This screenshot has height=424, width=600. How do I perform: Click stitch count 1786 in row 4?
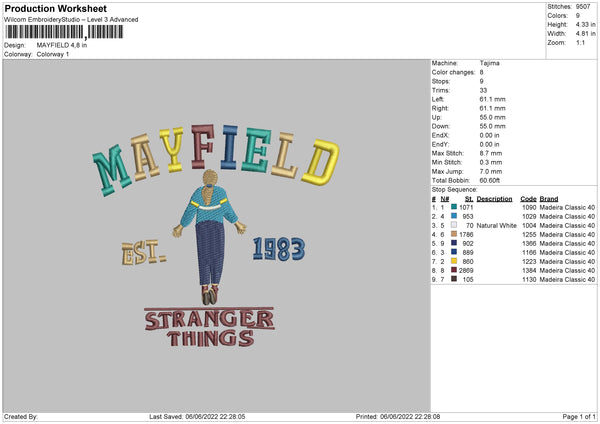[466, 235]
